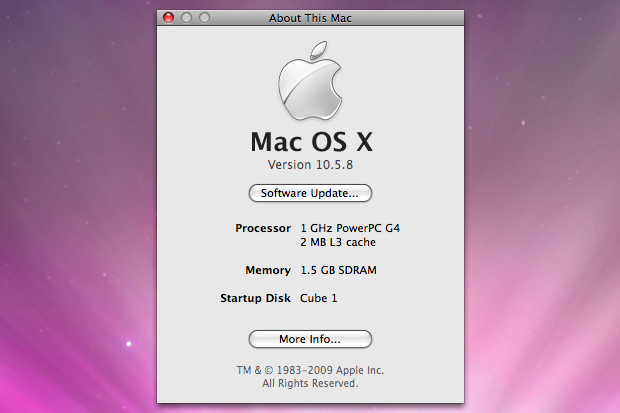This screenshot has height=413, width=620.
Task: Click the Memory label
Action: pos(268,270)
